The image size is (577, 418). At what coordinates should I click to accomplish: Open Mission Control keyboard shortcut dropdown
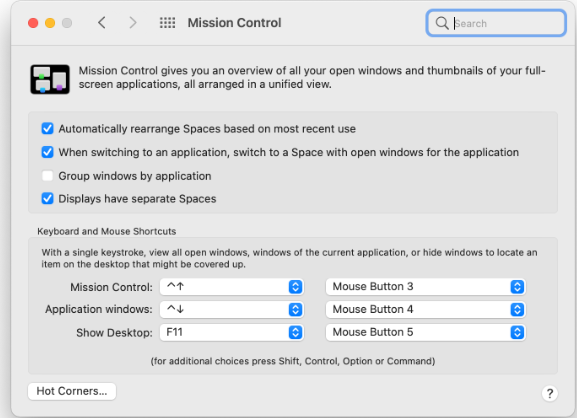(232, 287)
